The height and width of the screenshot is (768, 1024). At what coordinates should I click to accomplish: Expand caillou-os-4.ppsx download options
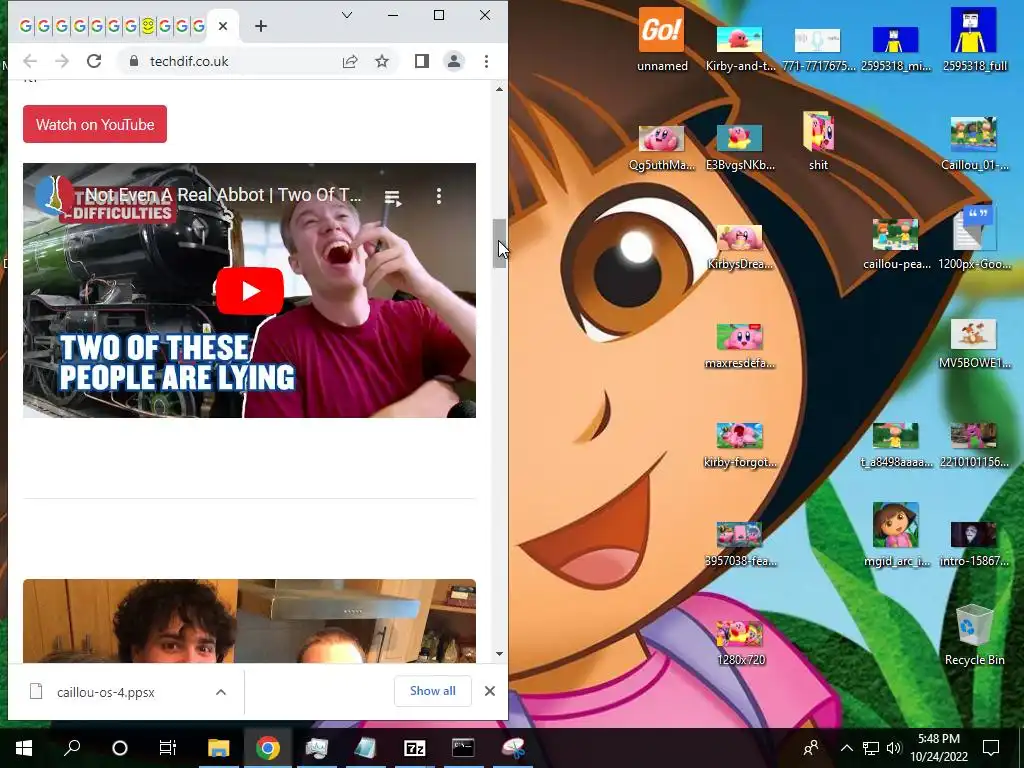point(221,692)
